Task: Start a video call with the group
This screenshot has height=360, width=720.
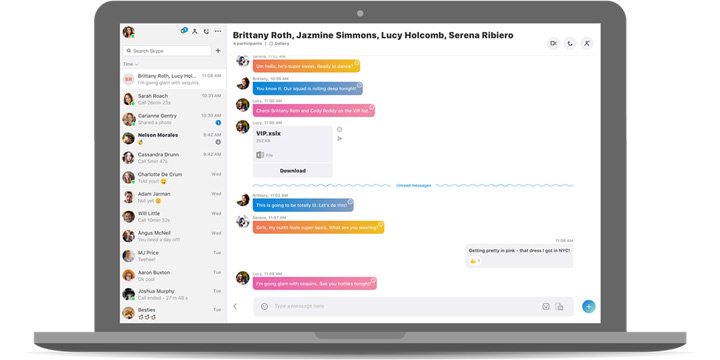Action: 553,43
